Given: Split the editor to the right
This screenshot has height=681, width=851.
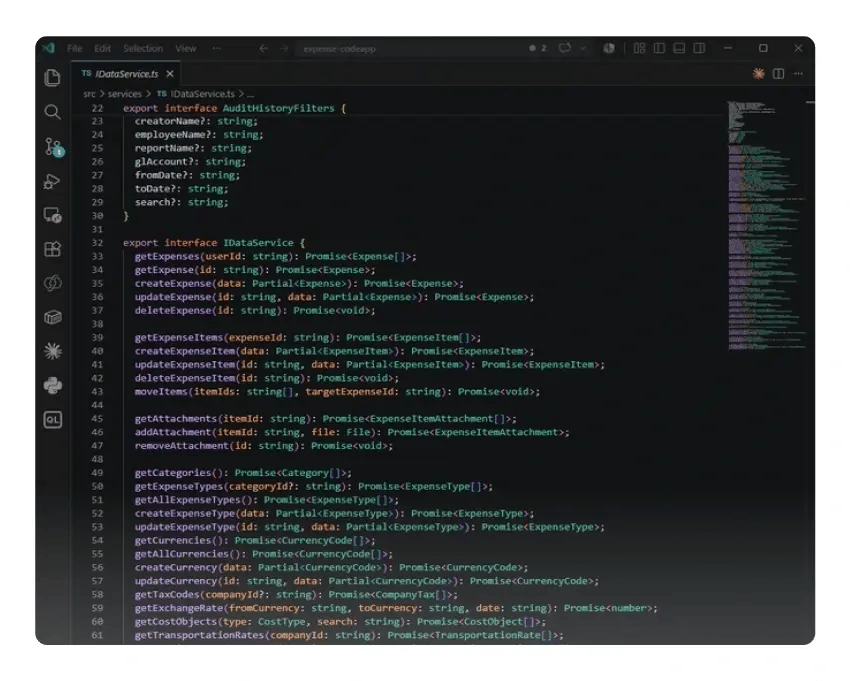Looking at the screenshot, I should pos(778,73).
